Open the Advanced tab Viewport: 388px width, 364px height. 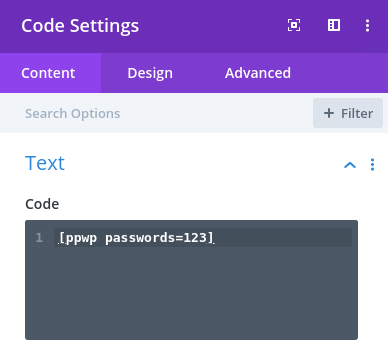coord(258,73)
